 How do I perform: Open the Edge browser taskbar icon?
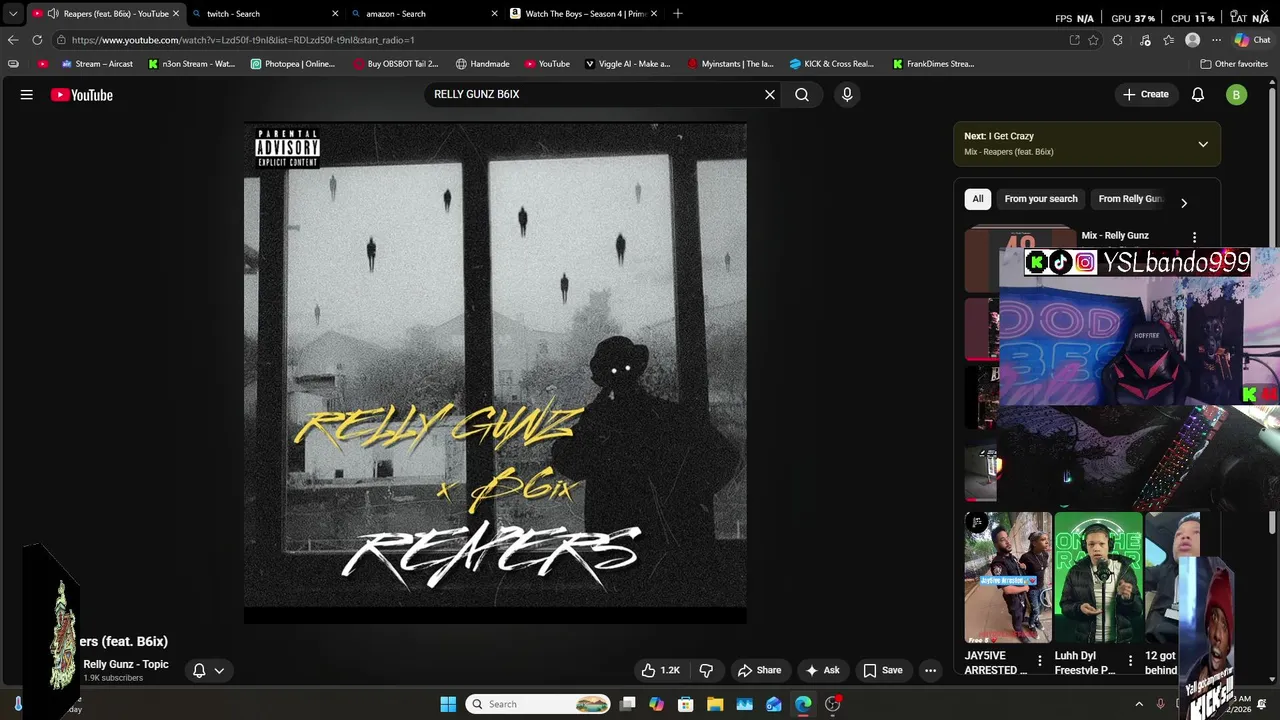pyautogui.click(x=803, y=704)
